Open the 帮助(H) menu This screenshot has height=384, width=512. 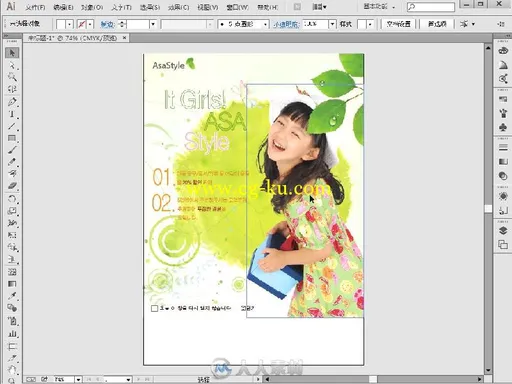tap(268, 7)
